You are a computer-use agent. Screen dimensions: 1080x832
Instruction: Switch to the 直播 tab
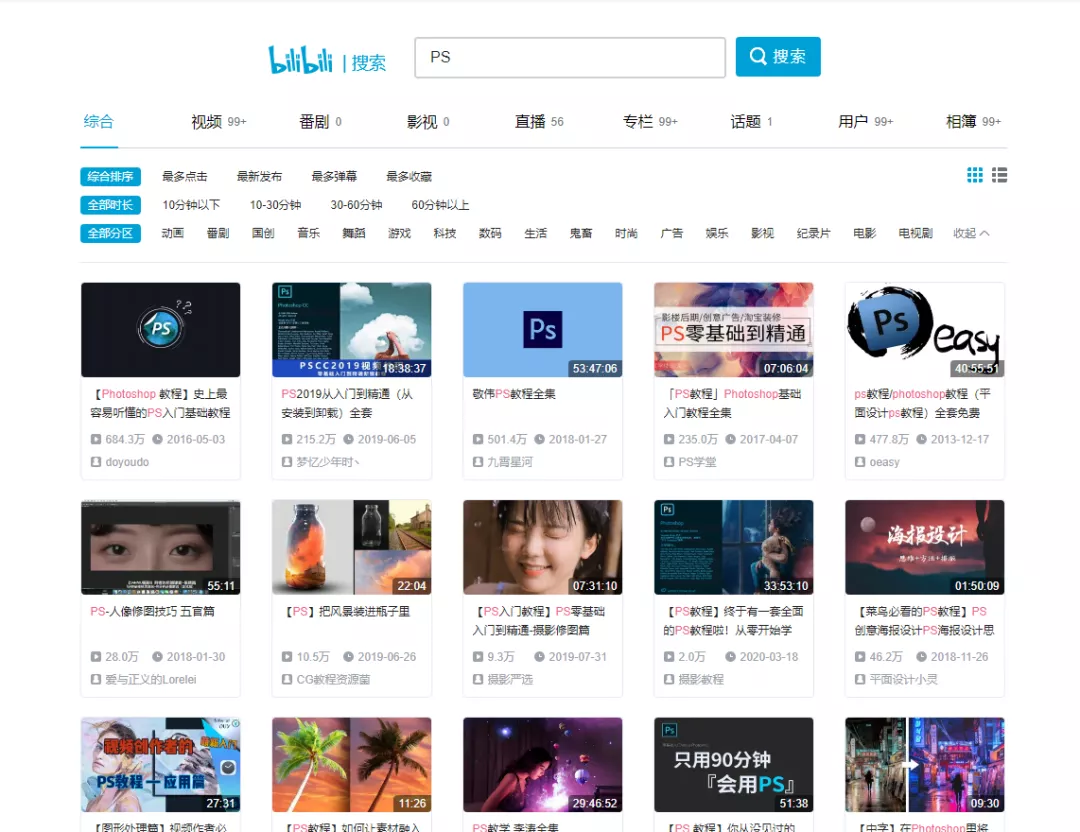(x=531, y=121)
